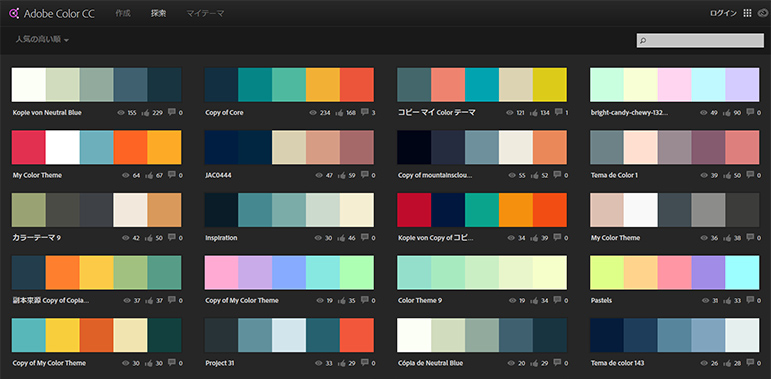Go to the マイテーマ tab
The height and width of the screenshot is (379, 771).
point(205,13)
